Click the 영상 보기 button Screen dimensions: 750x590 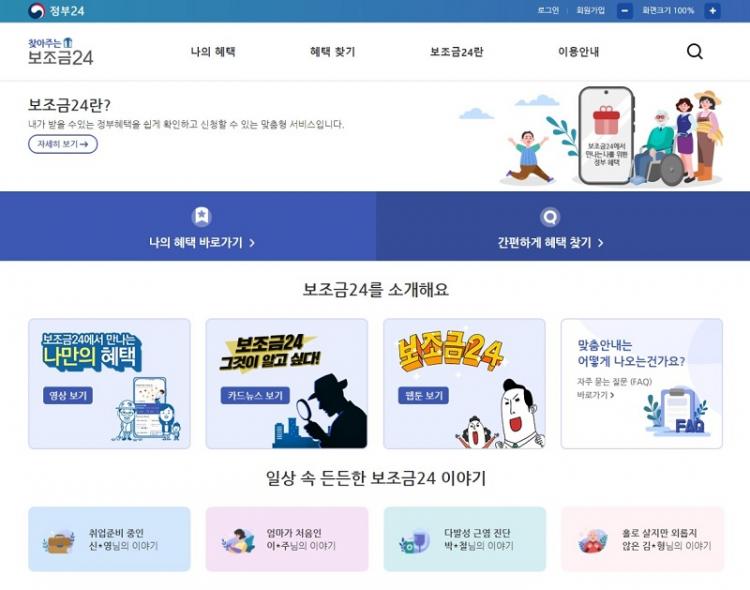(68, 395)
